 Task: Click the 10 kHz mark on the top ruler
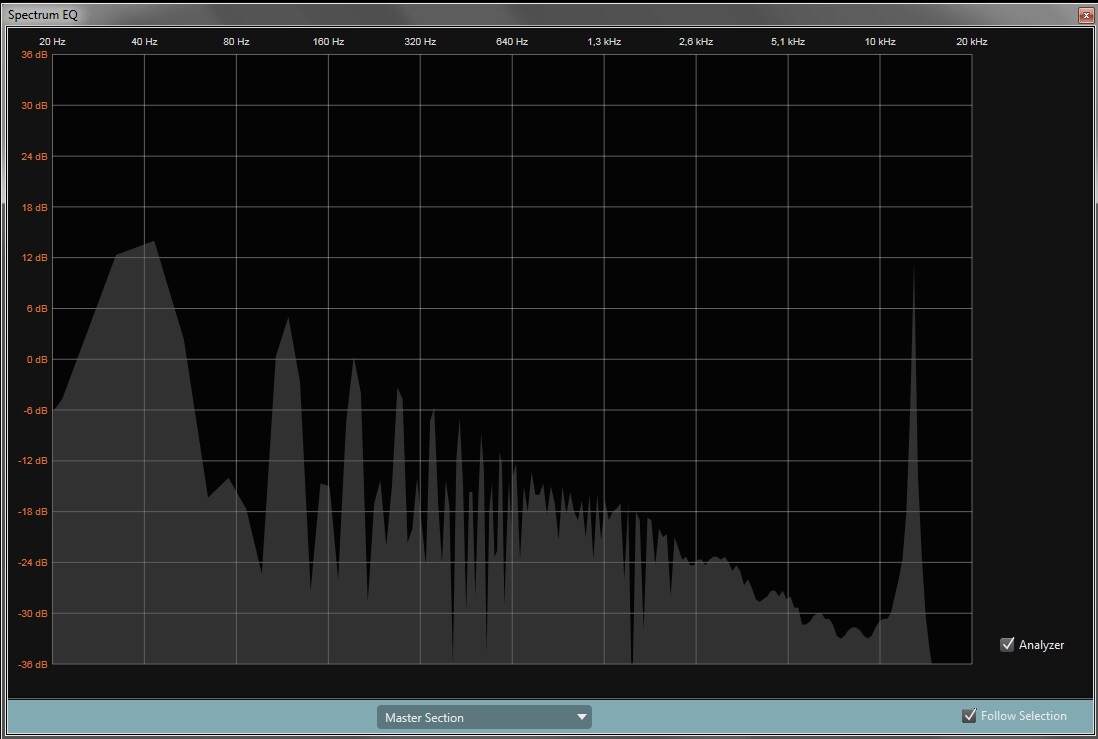pyautogui.click(x=878, y=41)
